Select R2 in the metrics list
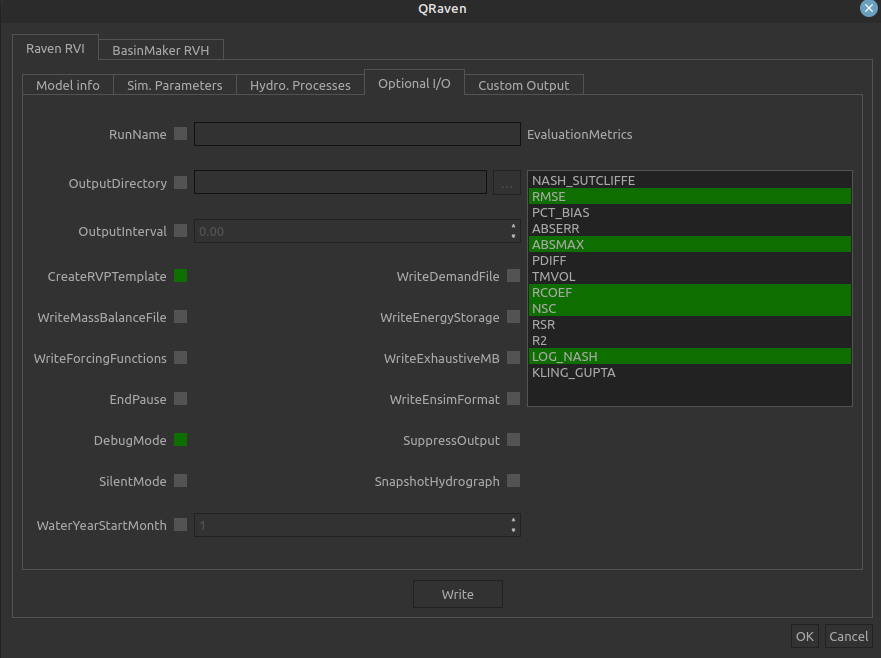 (690, 341)
